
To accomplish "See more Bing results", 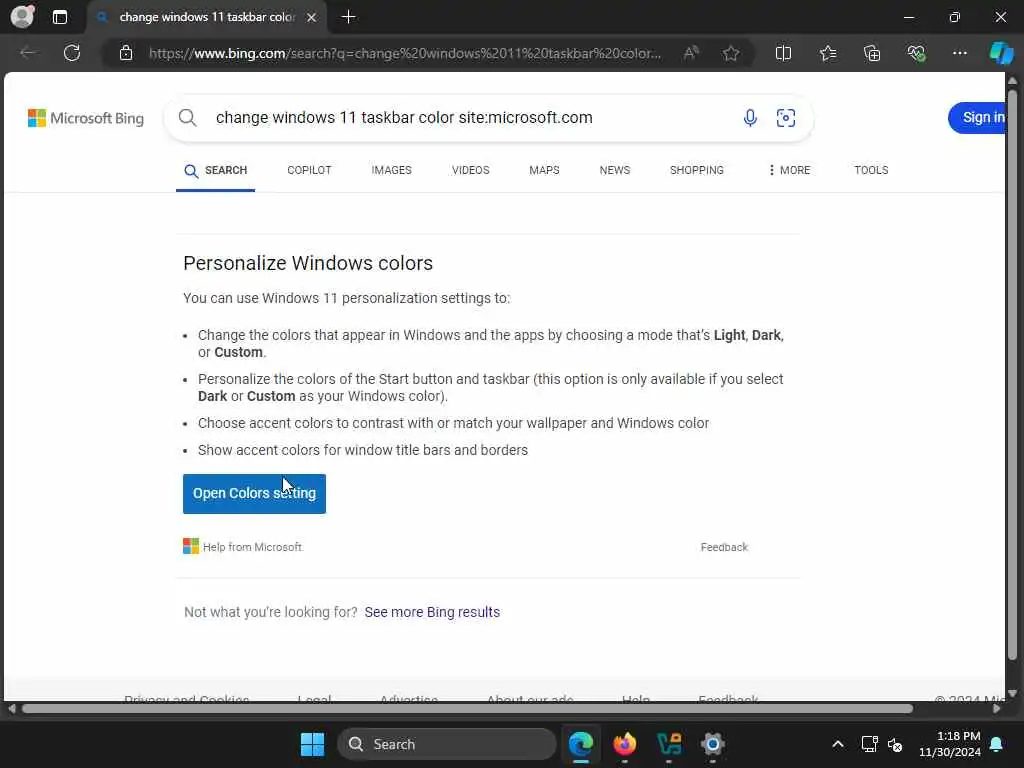I will tap(432, 612).
